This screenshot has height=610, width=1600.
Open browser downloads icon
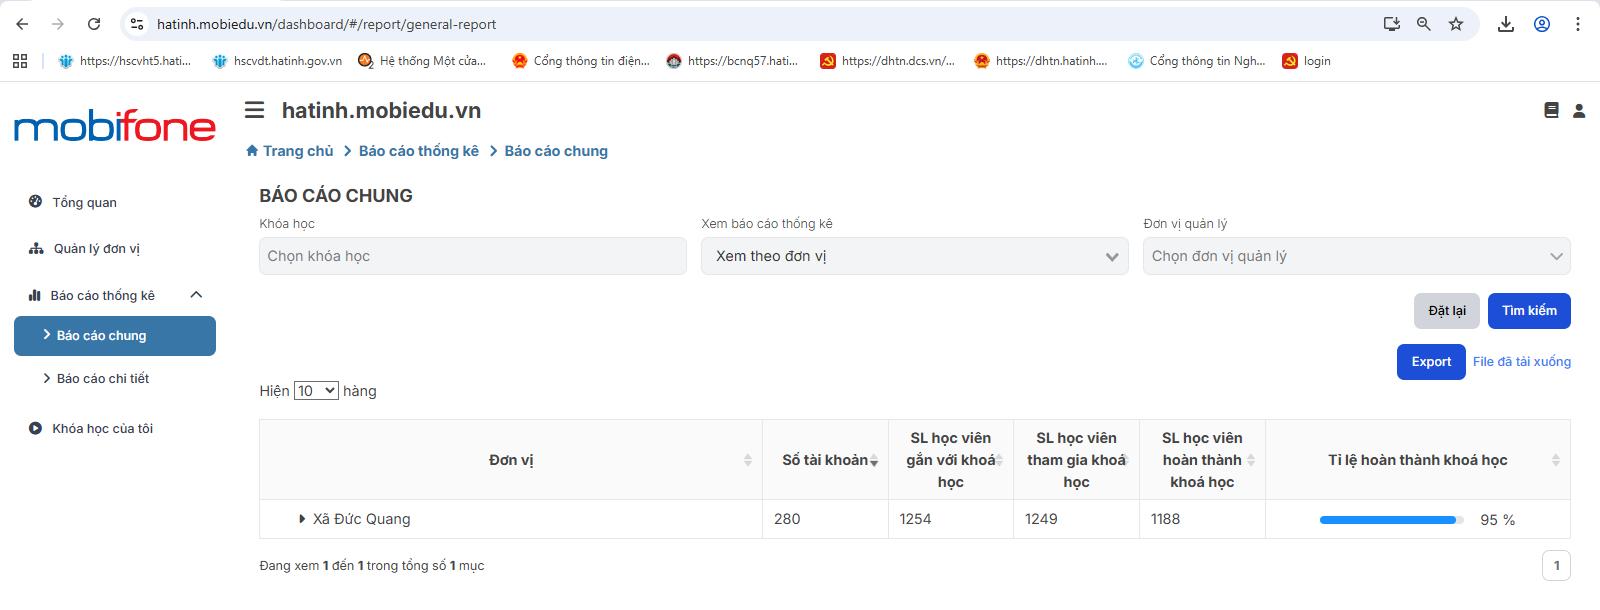point(1505,24)
